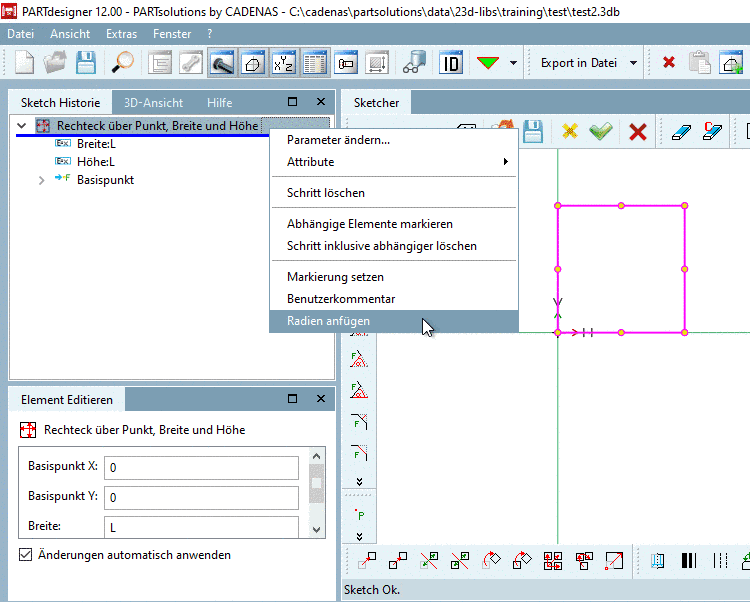Select 'Radien anfügen' from context menu
The height and width of the screenshot is (602, 750).
point(328,321)
